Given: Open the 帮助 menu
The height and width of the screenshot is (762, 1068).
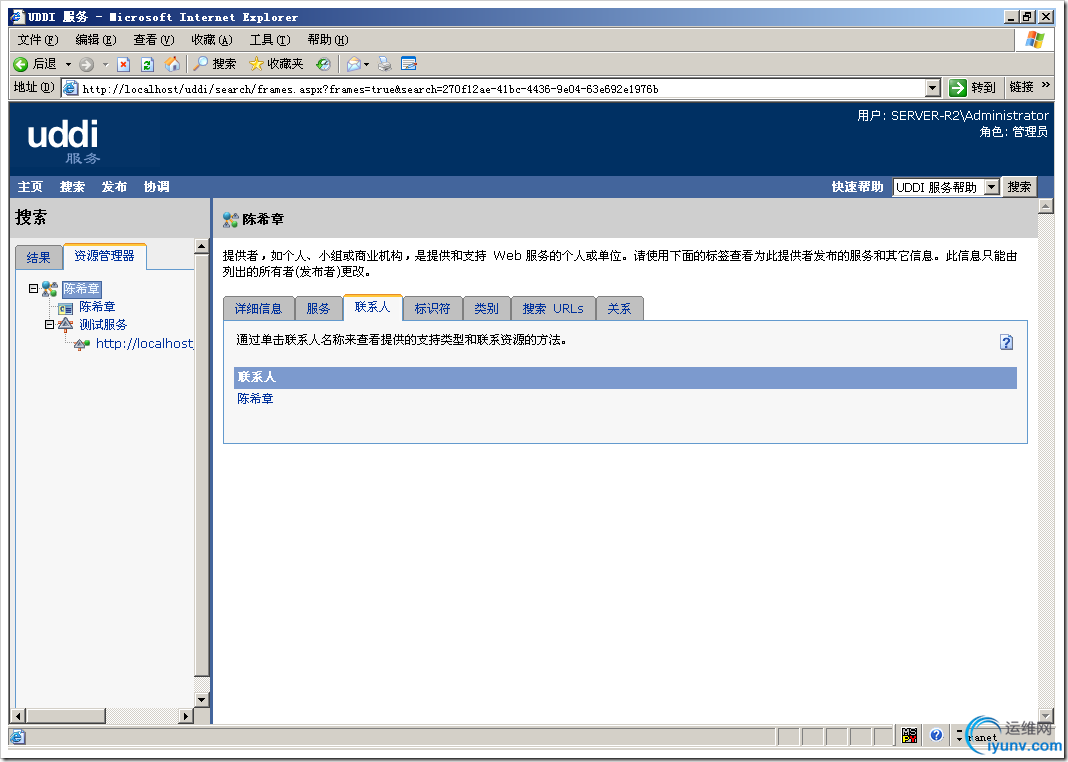Looking at the screenshot, I should [x=328, y=39].
